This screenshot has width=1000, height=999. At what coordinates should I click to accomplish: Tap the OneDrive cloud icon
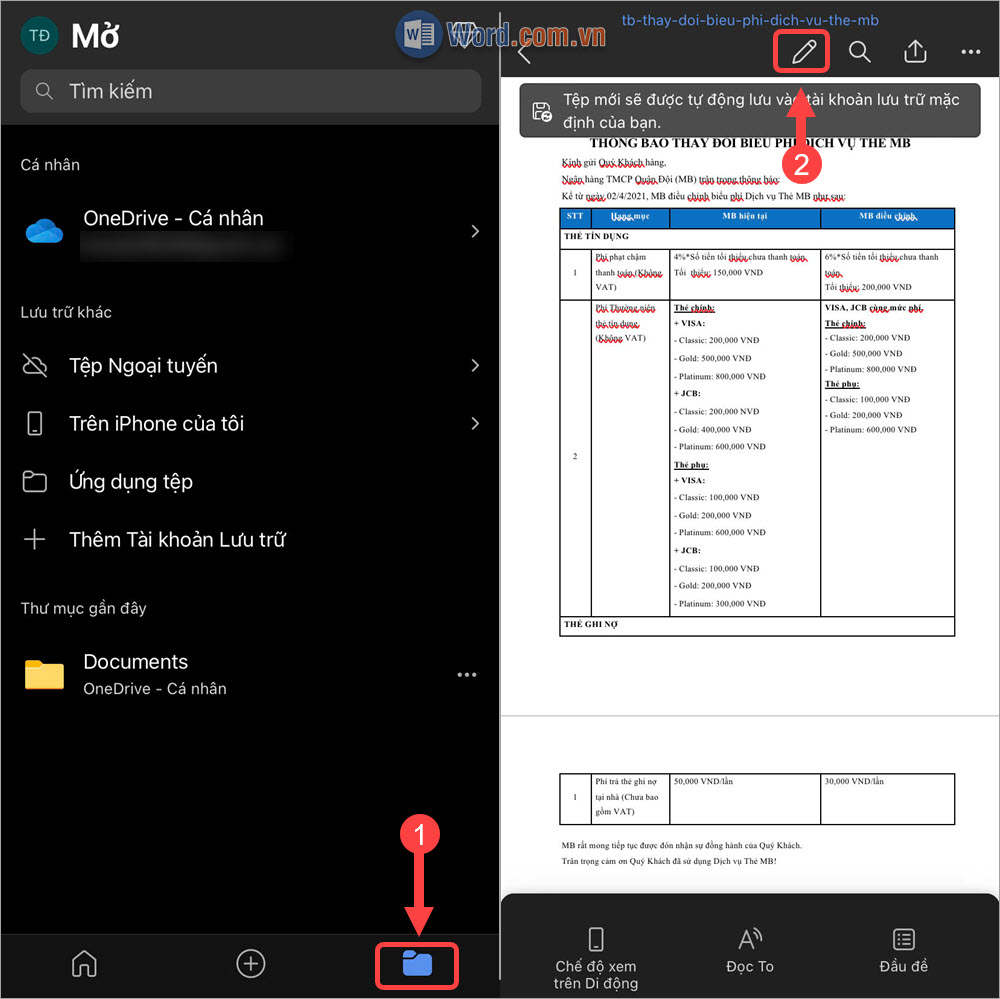(44, 231)
